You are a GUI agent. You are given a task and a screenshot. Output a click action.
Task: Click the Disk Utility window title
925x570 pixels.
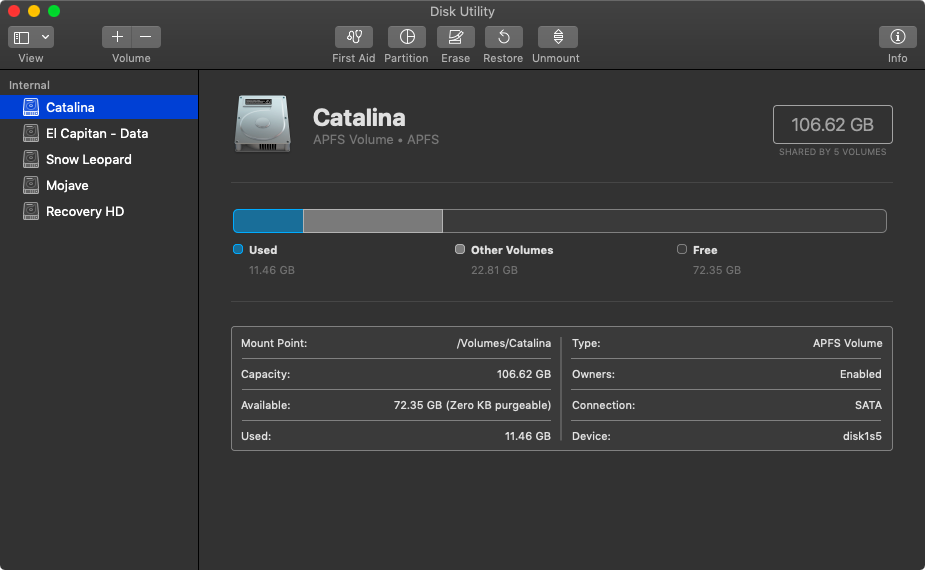(x=462, y=11)
